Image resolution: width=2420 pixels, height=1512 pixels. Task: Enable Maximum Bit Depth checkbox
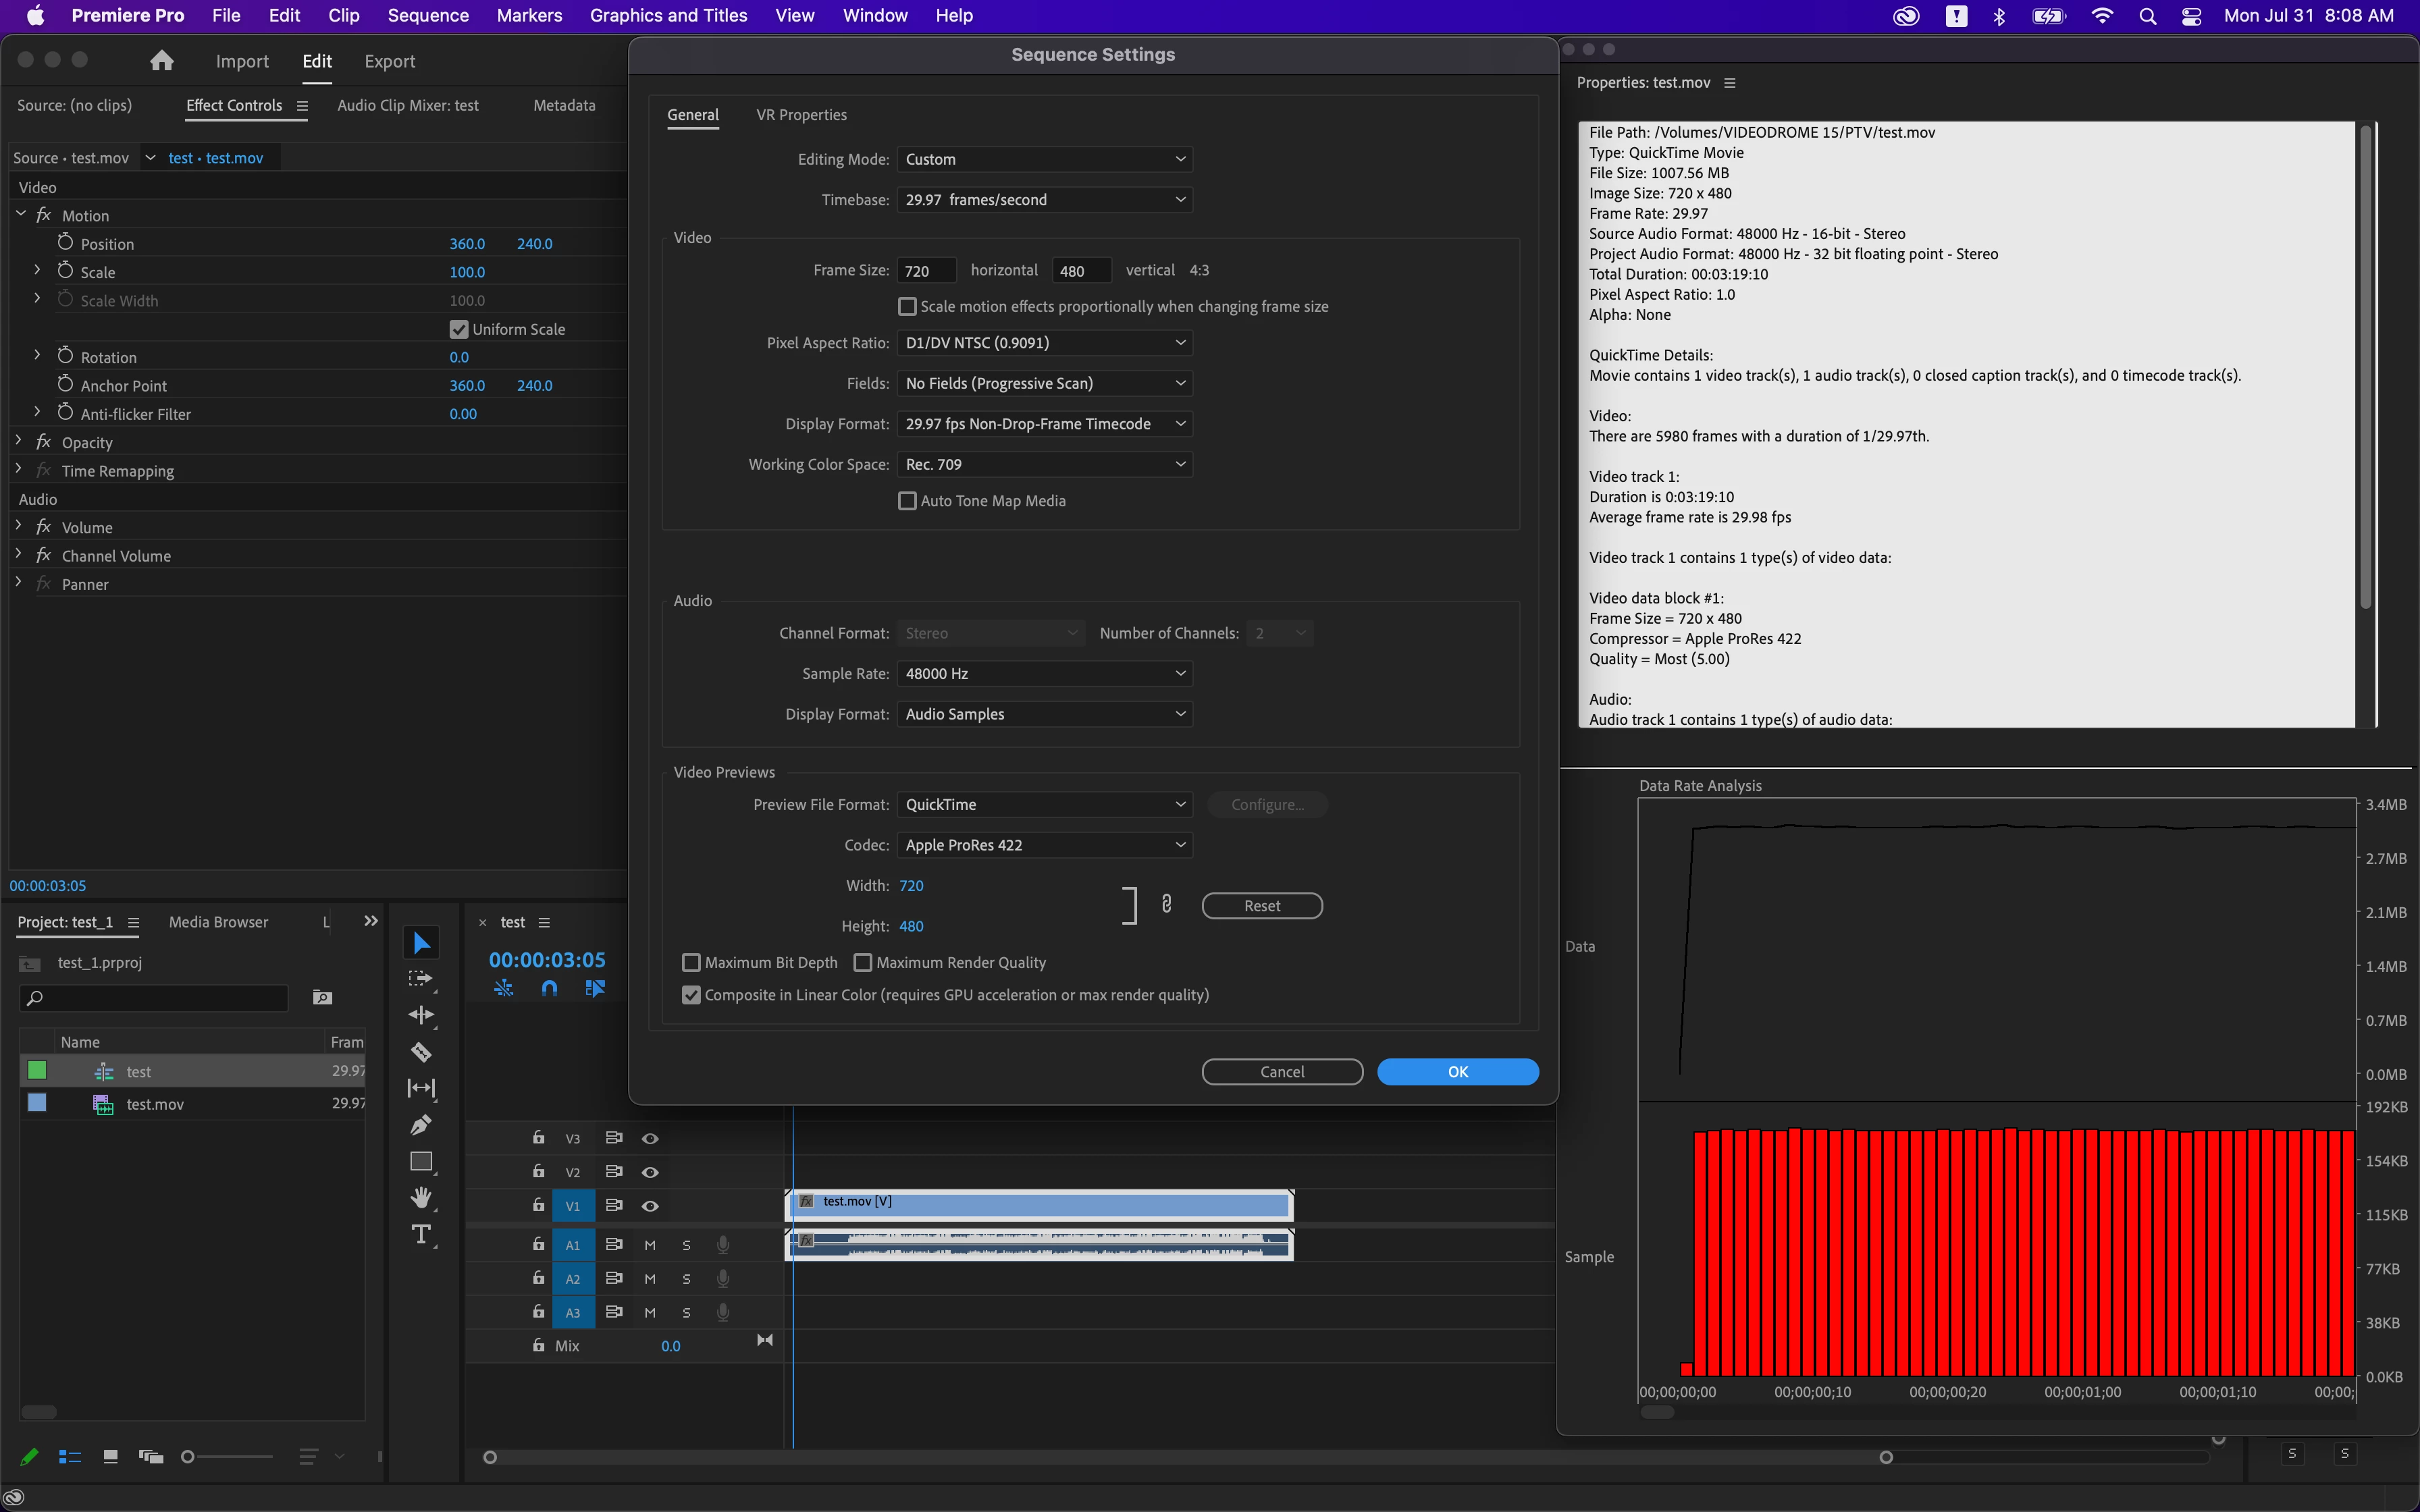(x=691, y=962)
